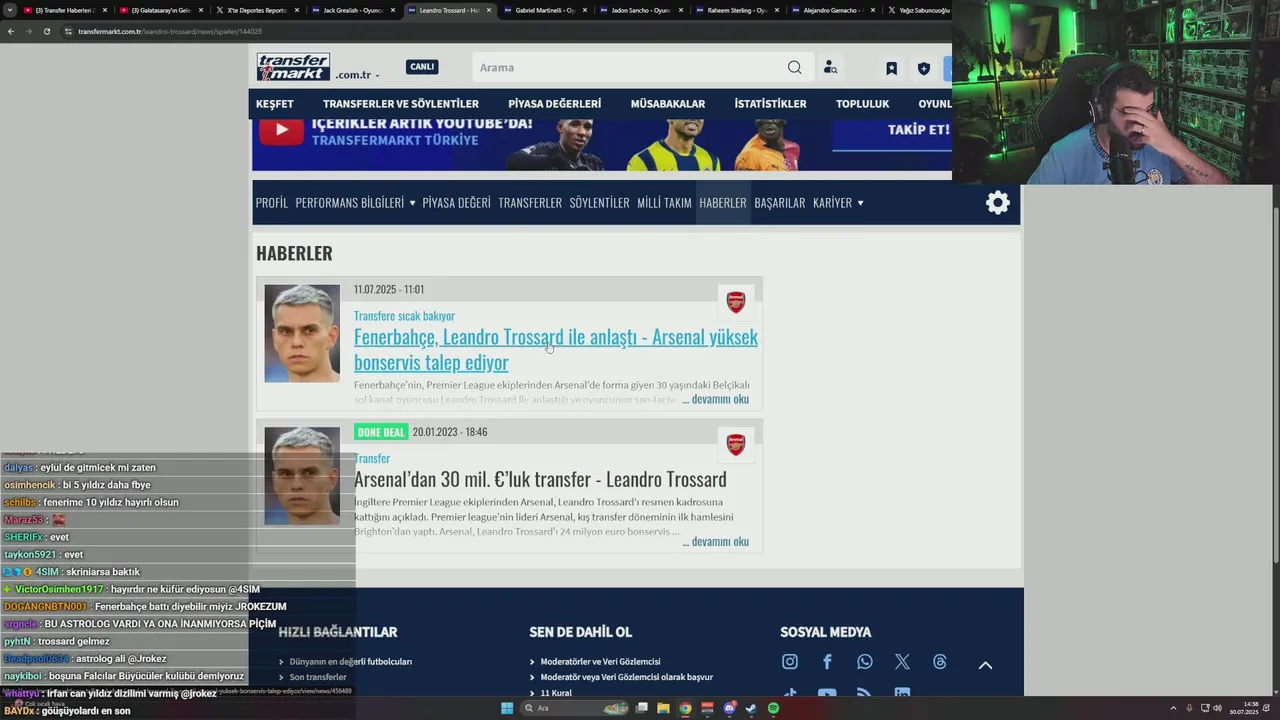
Task: Click the DONE DEAL badge
Action: tap(381, 432)
